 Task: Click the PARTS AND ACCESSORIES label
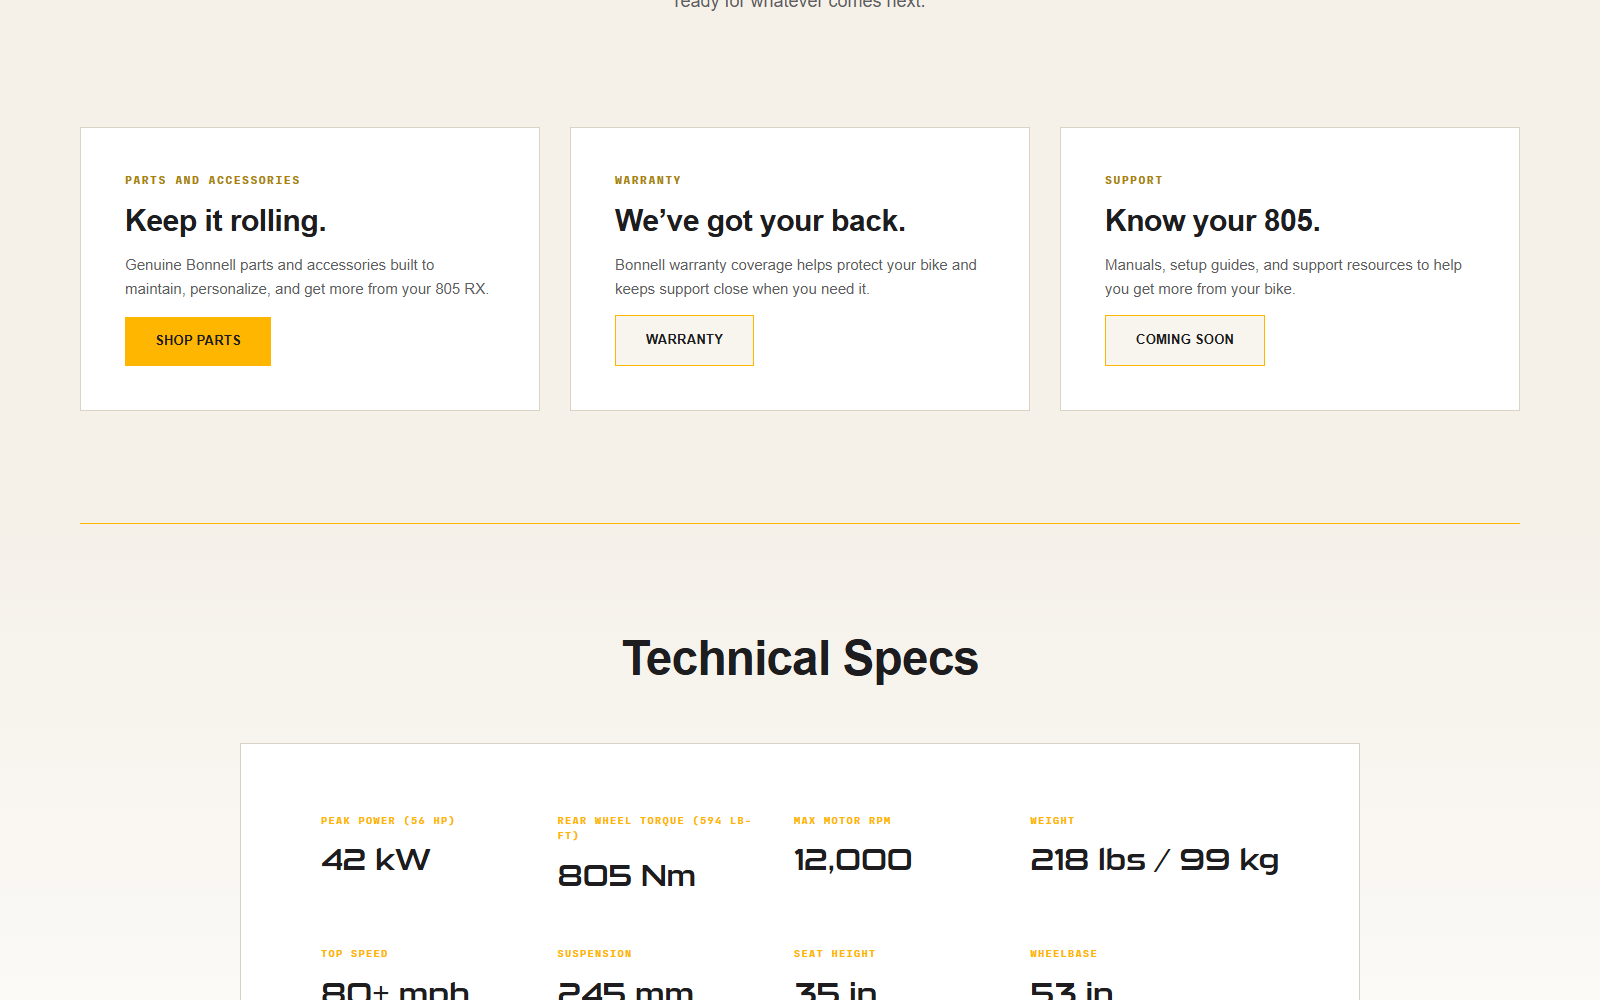coord(212,180)
